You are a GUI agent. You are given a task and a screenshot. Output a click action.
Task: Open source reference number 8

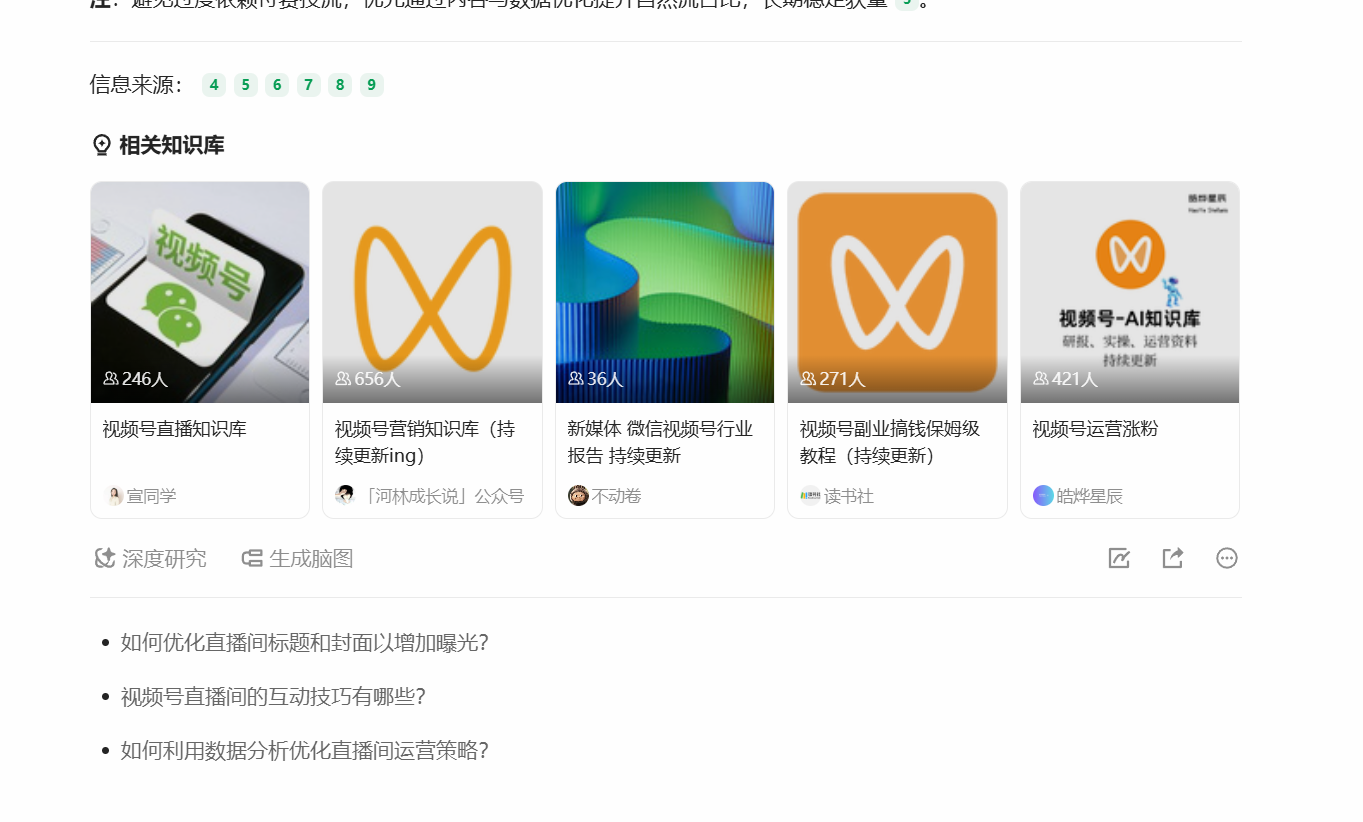click(x=340, y=85)
